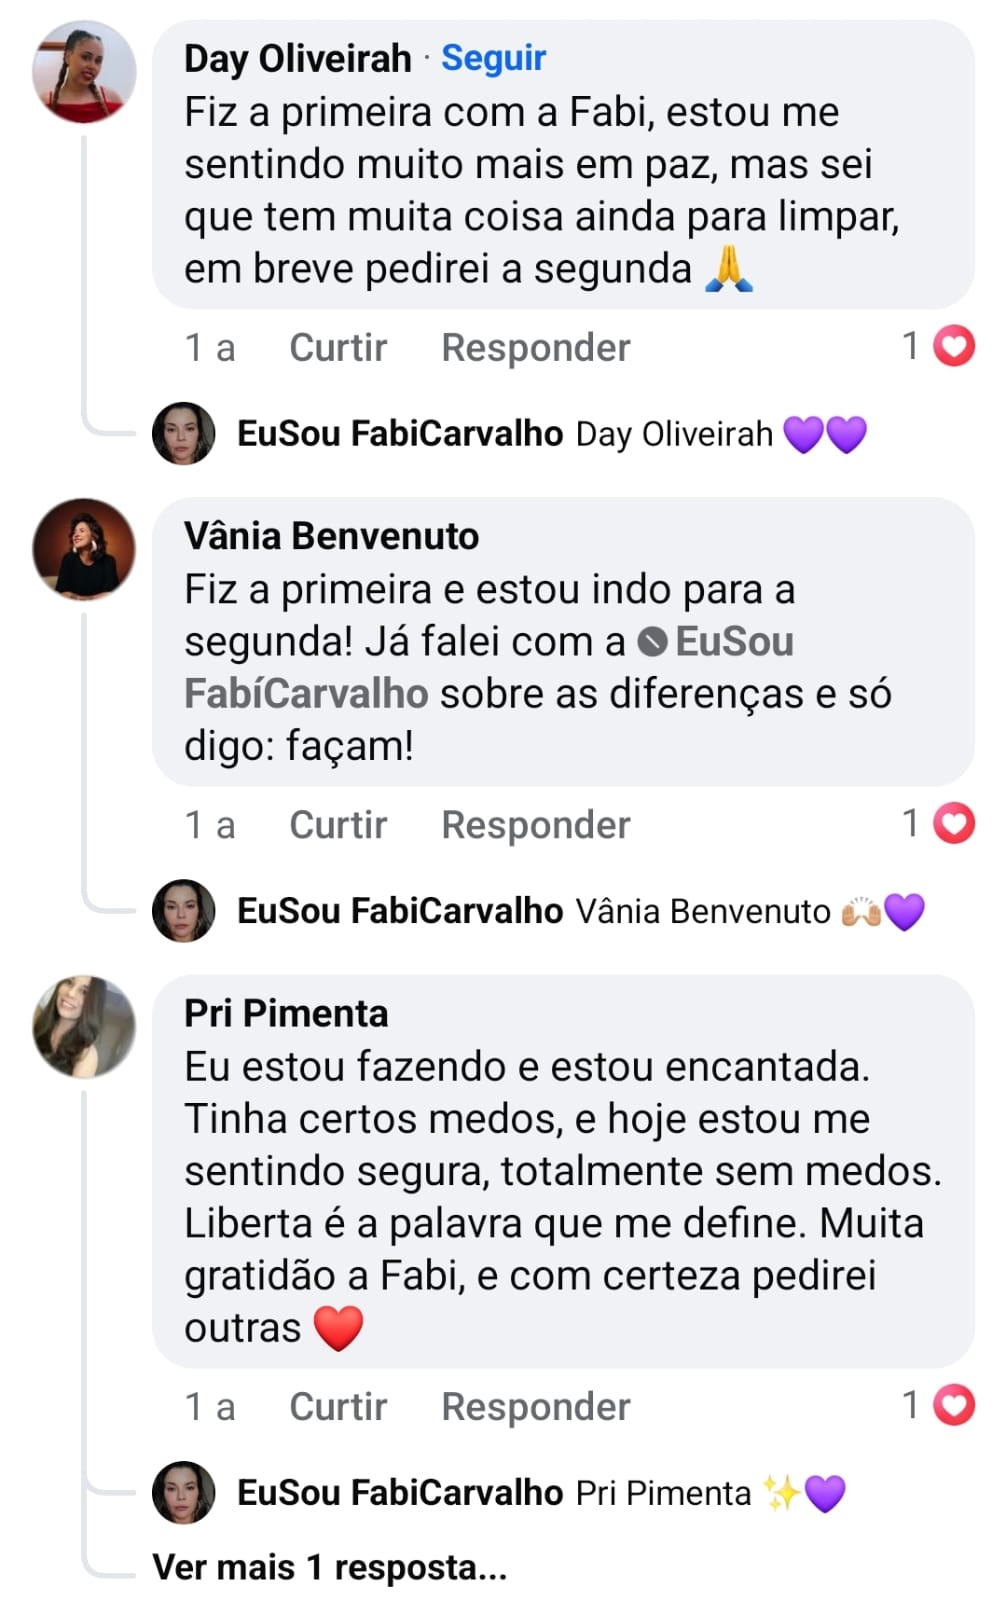Expand Ver mais 1 resposta
The width and height of the screenshot is (1006, 1600).
click(x=329, y=1567)
